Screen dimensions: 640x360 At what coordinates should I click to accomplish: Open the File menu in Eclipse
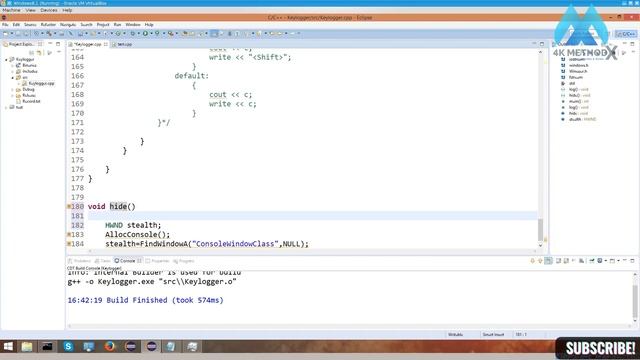5,24
